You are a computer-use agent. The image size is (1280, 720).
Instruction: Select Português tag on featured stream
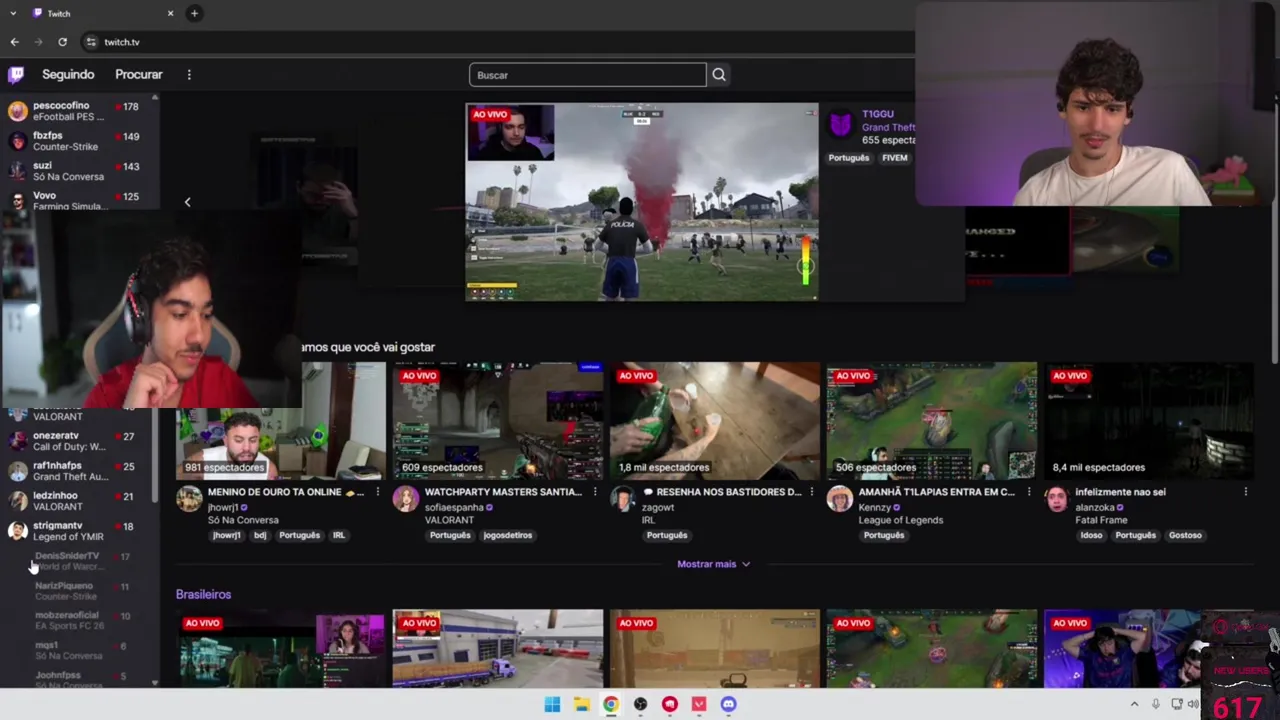click(x=848, y=158)
